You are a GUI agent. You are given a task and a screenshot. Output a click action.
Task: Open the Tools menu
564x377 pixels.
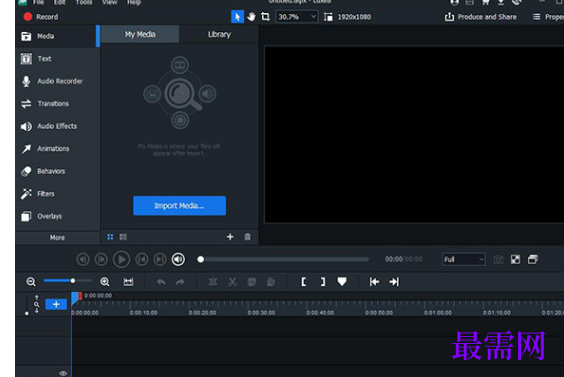click(84, 3)
